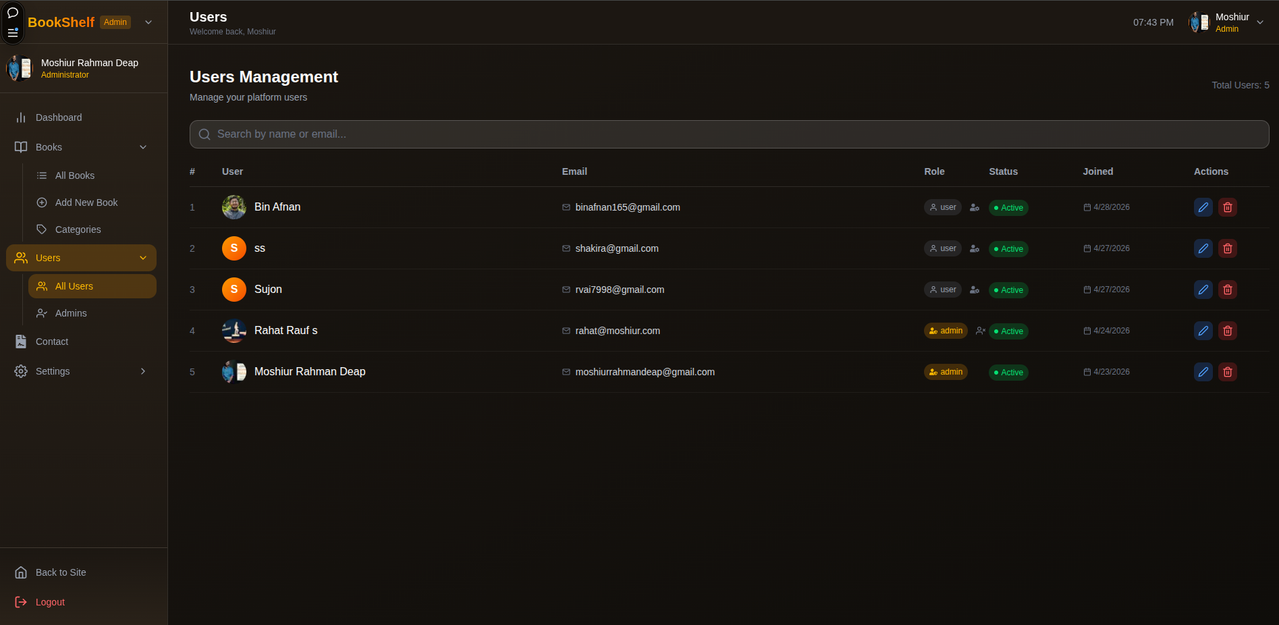1279x625 pixels.
Task: Delete the Sujon user account
Action: (1228, 289)
